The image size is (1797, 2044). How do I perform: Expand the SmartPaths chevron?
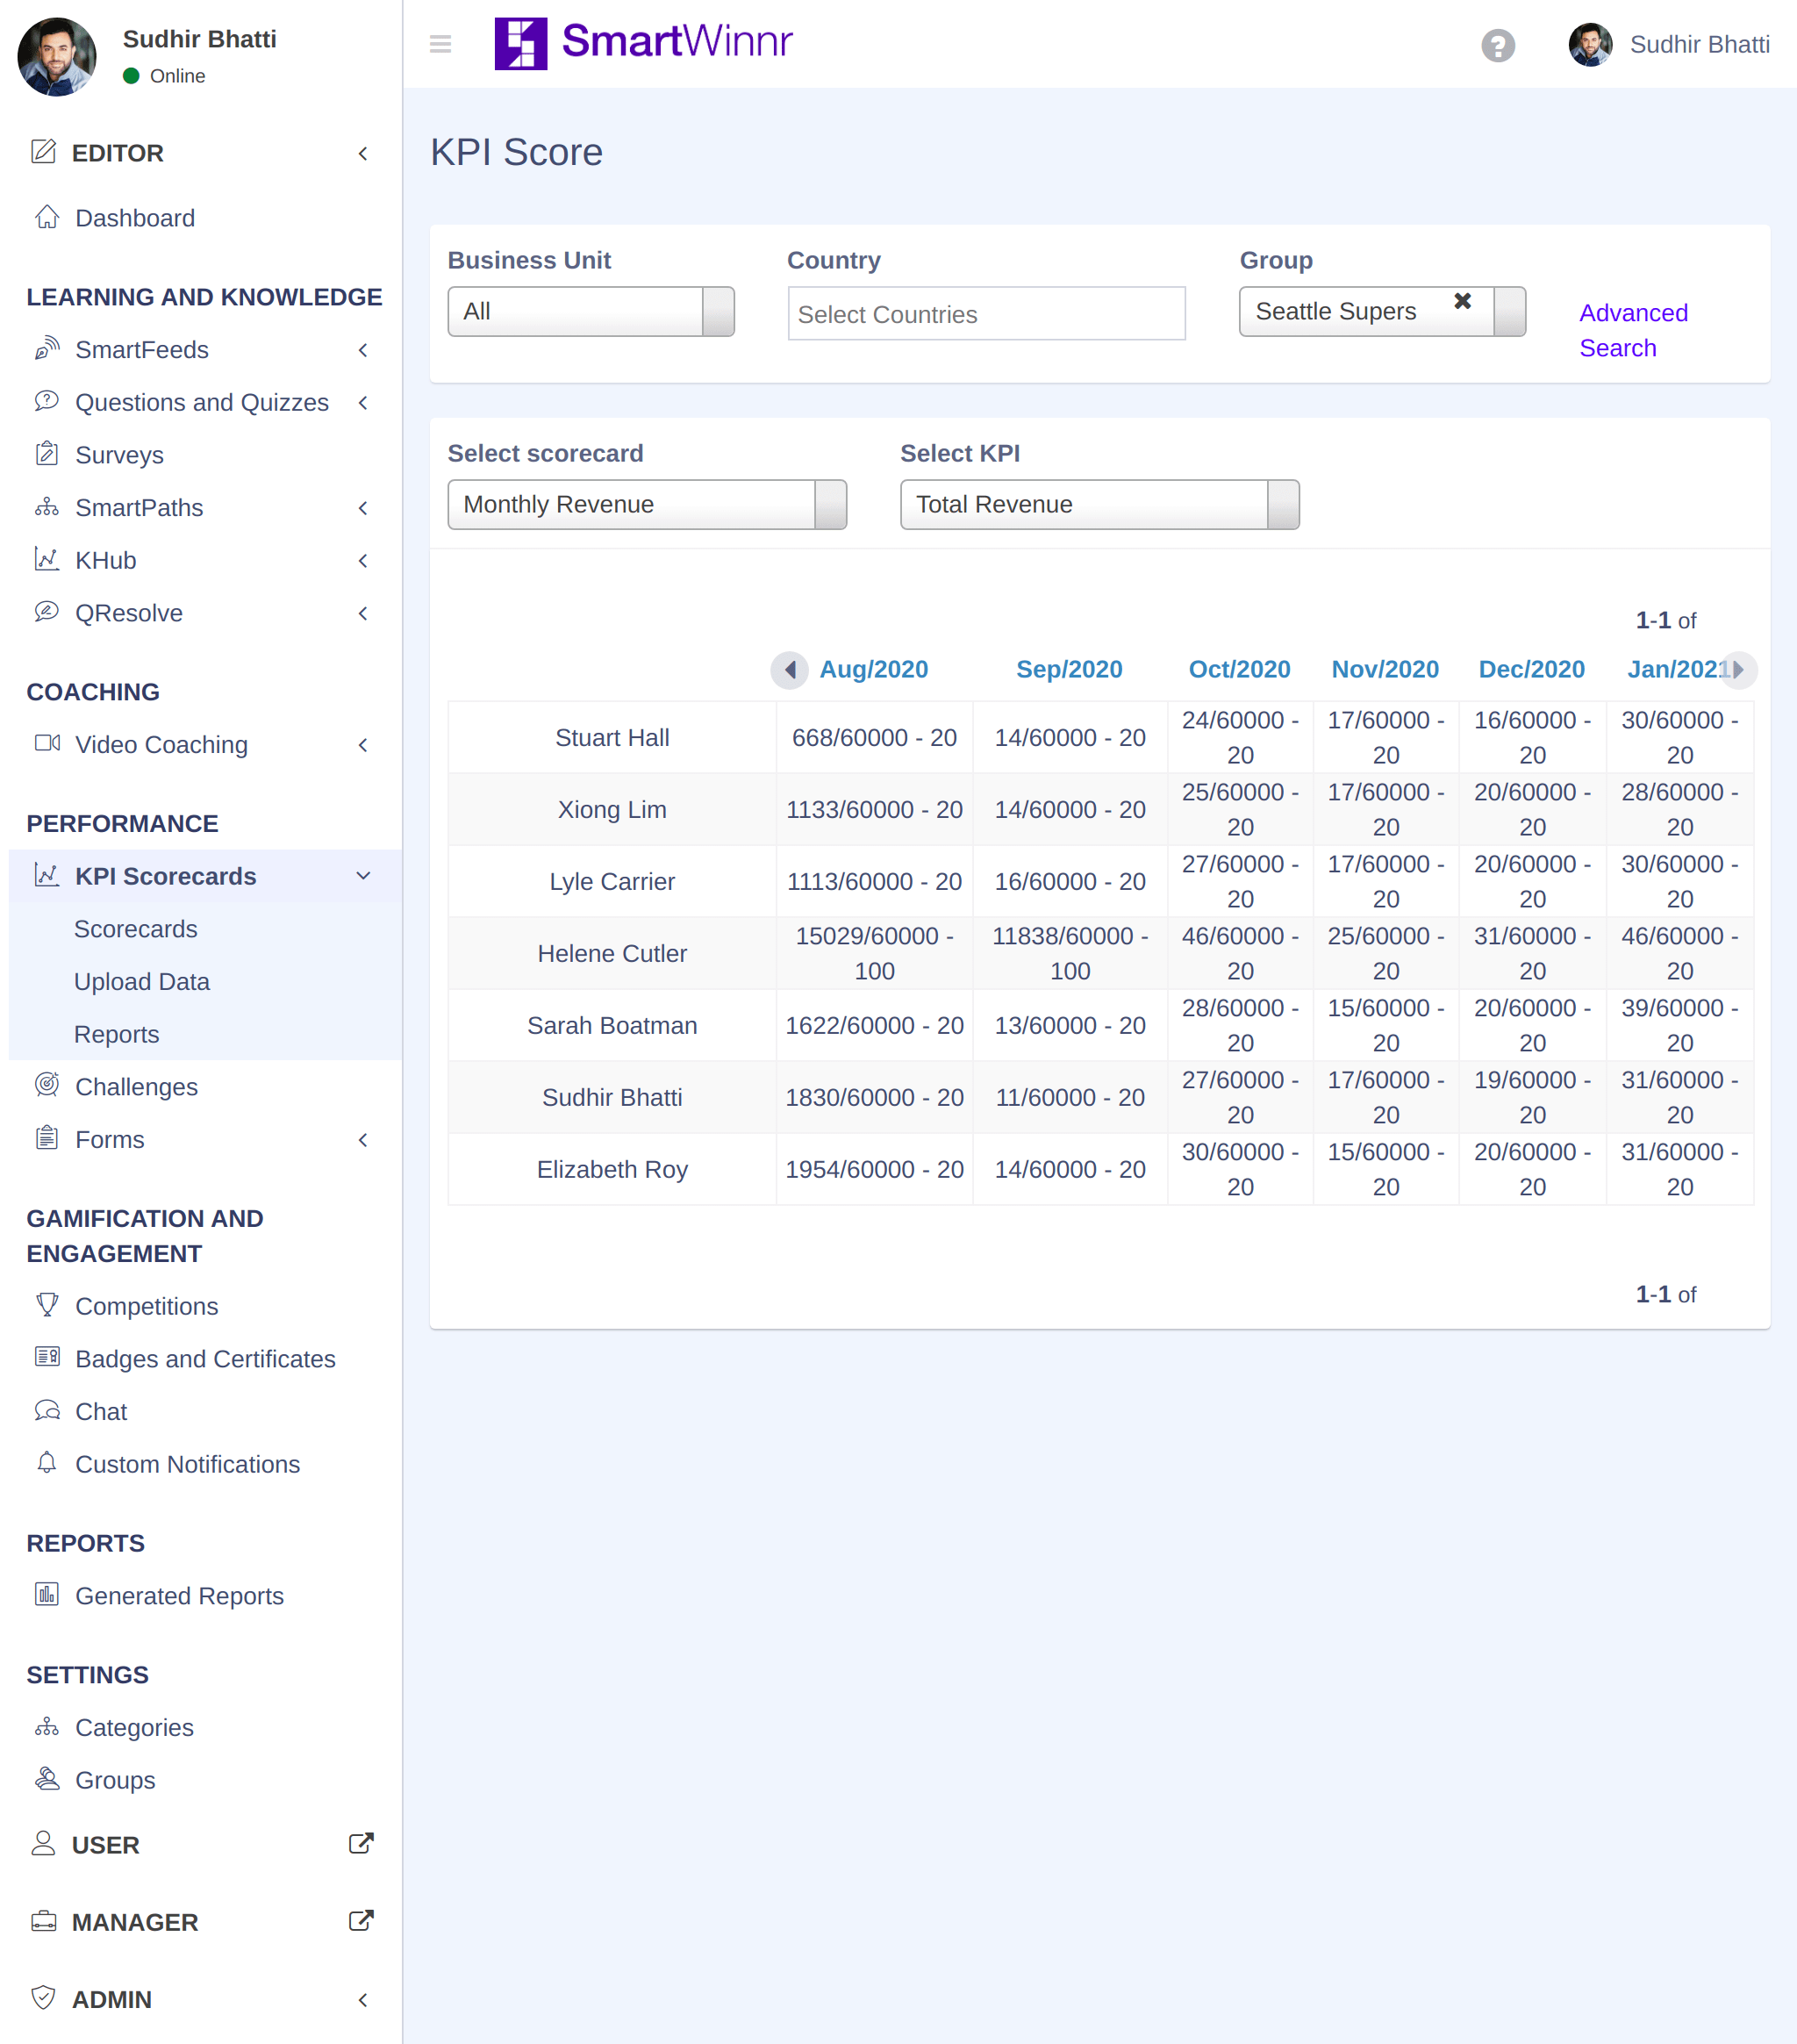point(363,508)
